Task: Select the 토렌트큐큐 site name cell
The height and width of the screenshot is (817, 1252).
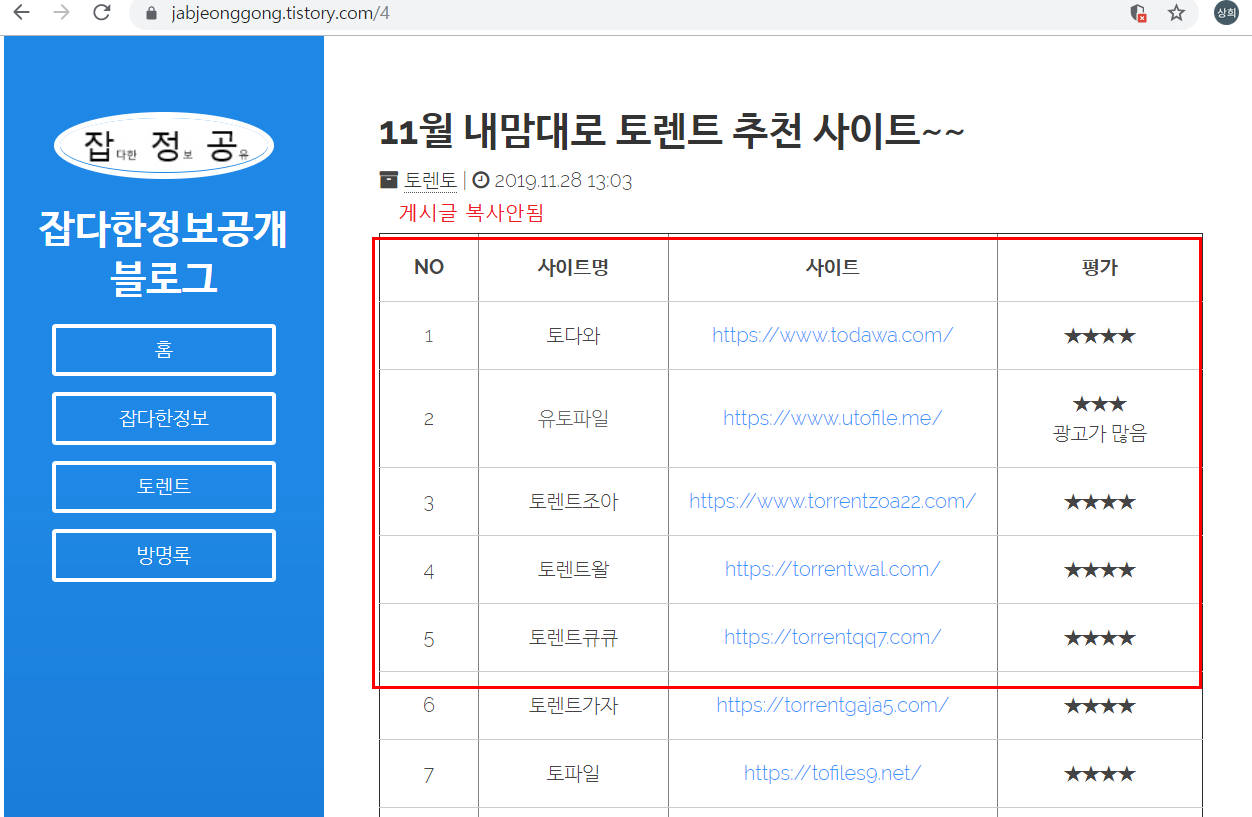Action: [573, 637]
